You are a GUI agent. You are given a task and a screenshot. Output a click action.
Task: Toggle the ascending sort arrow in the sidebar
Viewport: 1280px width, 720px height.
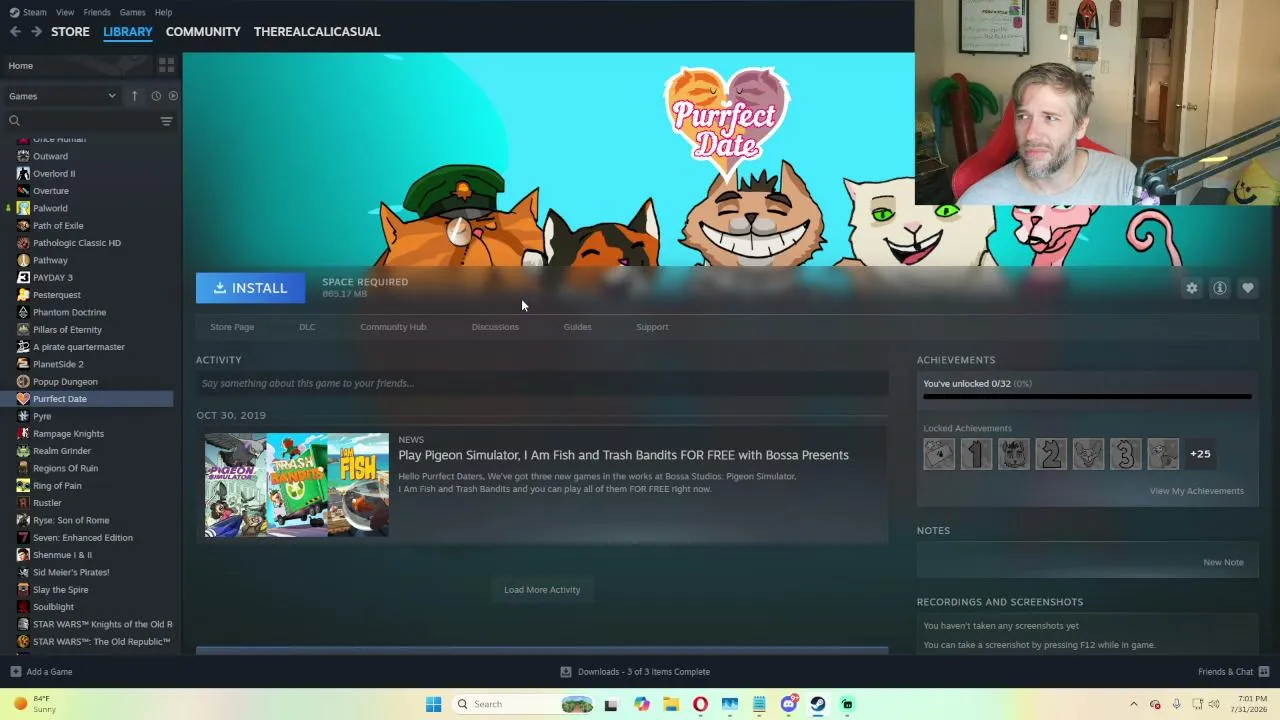pos(134,96)
